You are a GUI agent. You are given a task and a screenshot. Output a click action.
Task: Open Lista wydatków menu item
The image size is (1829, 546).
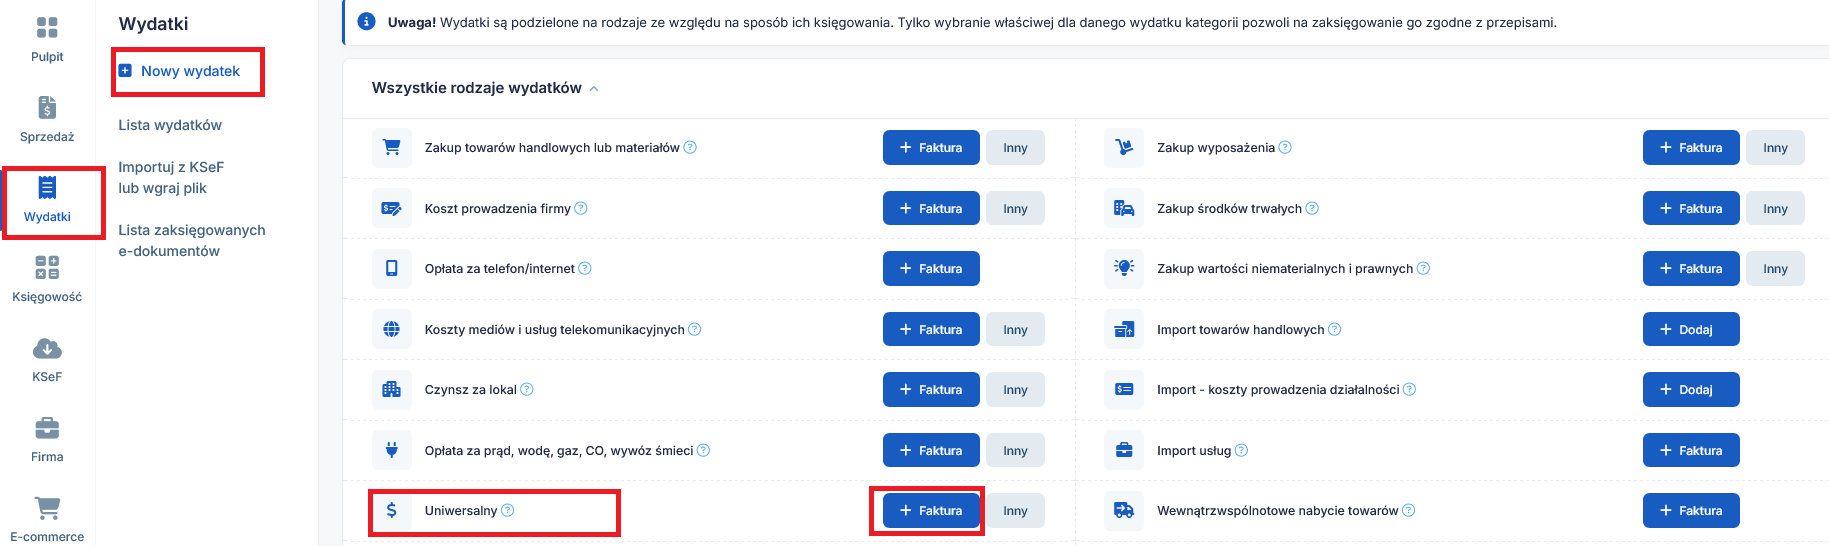170,125
